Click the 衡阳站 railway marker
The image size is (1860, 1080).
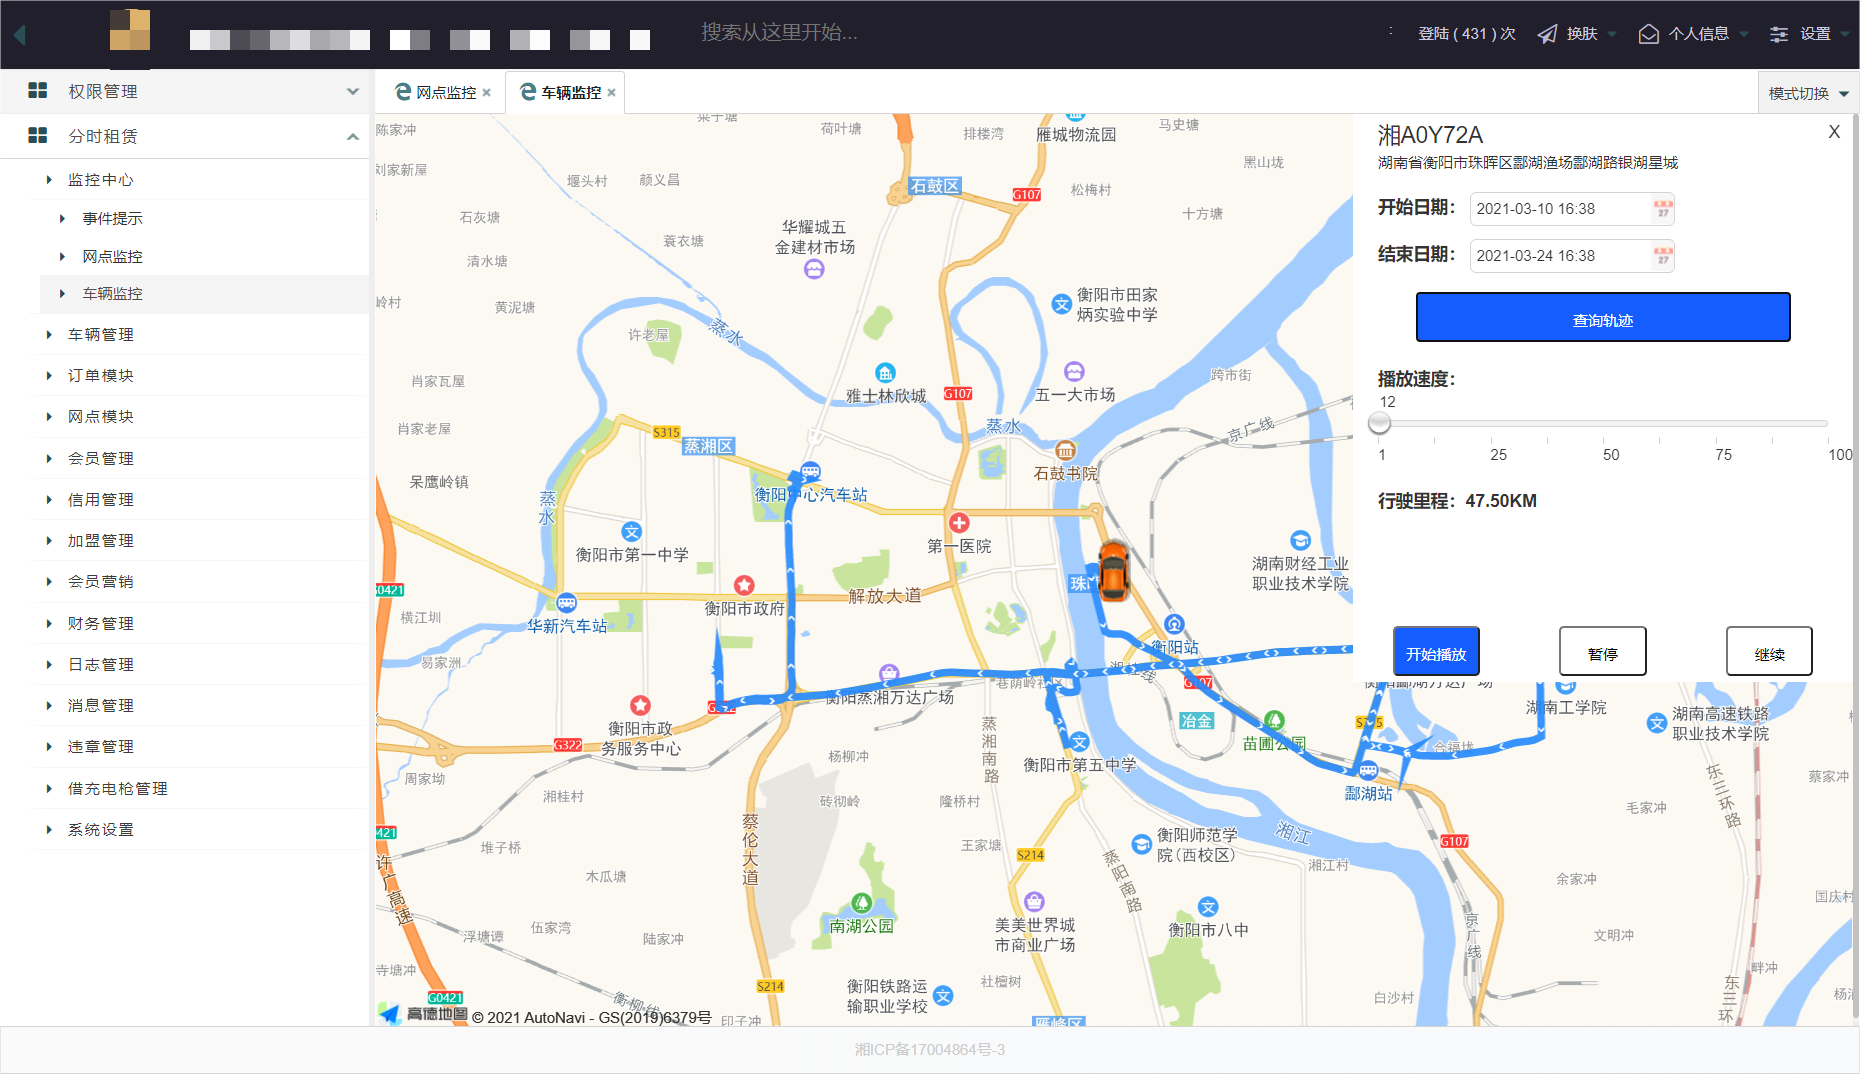tap(1174, 624)
